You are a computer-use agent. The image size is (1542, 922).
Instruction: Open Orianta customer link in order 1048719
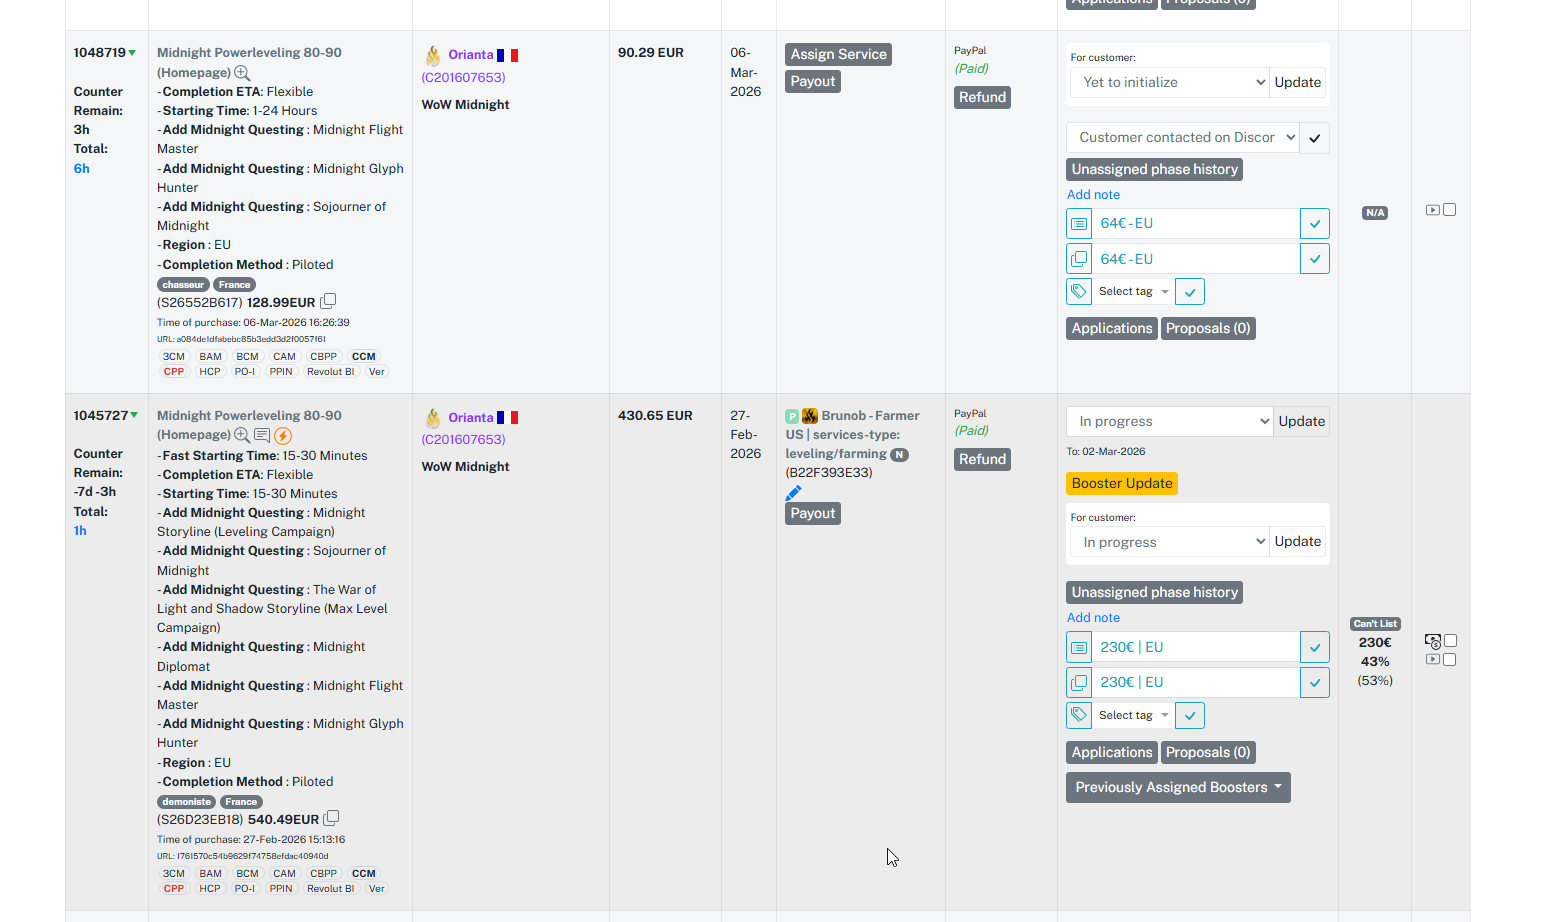pos(470,55)
